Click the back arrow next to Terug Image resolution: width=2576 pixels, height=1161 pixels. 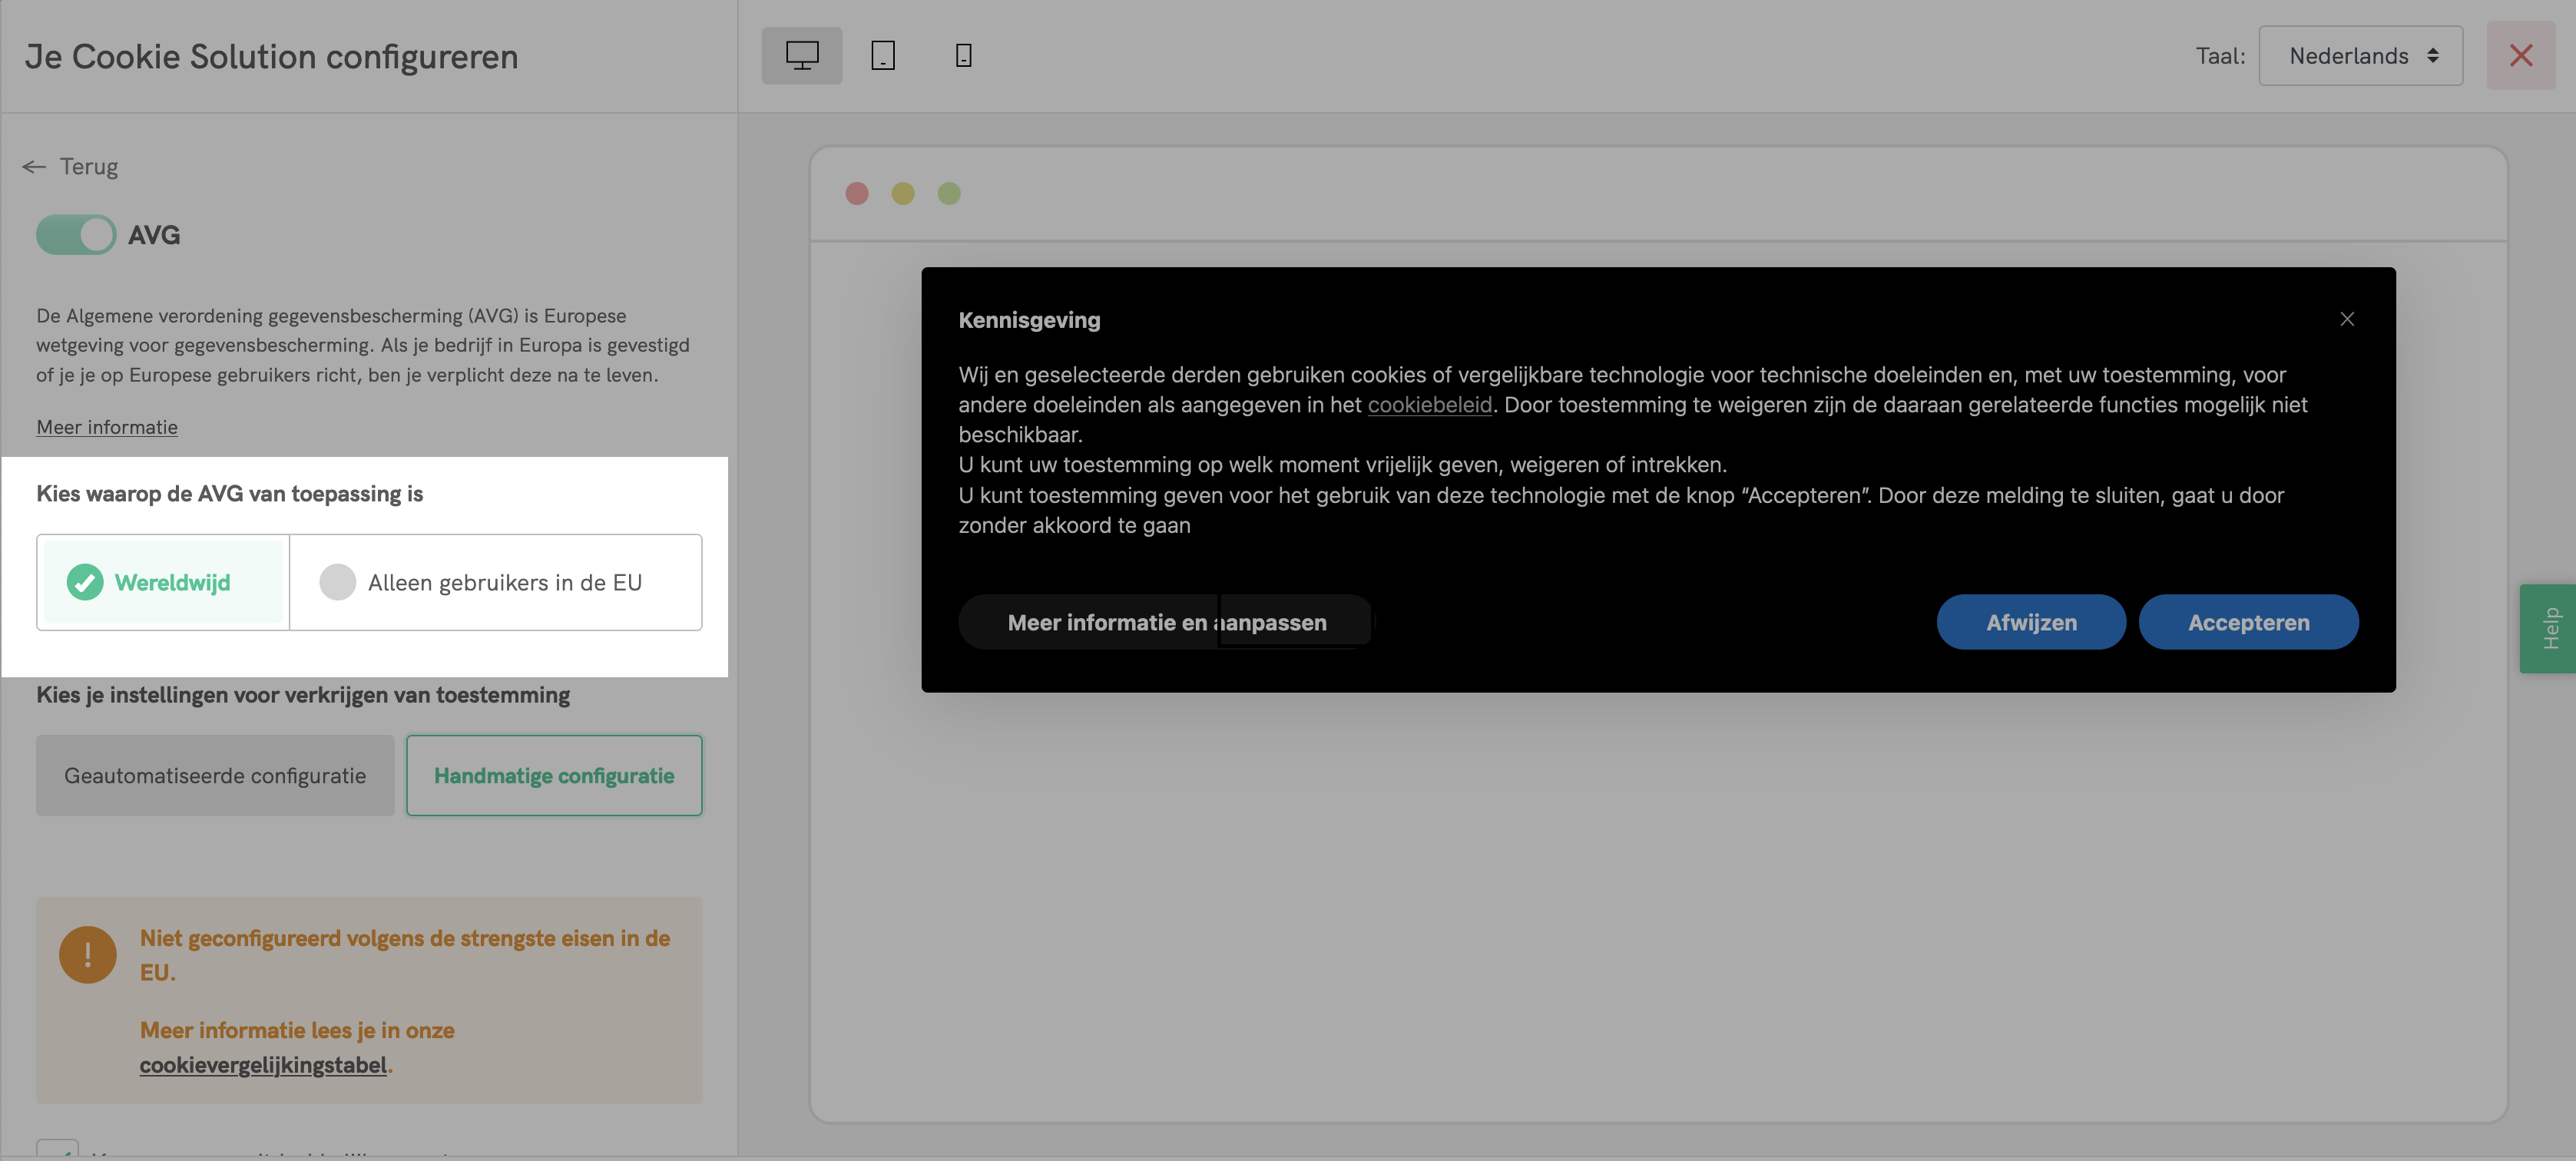pyautogui.click(x=34, y=167)
